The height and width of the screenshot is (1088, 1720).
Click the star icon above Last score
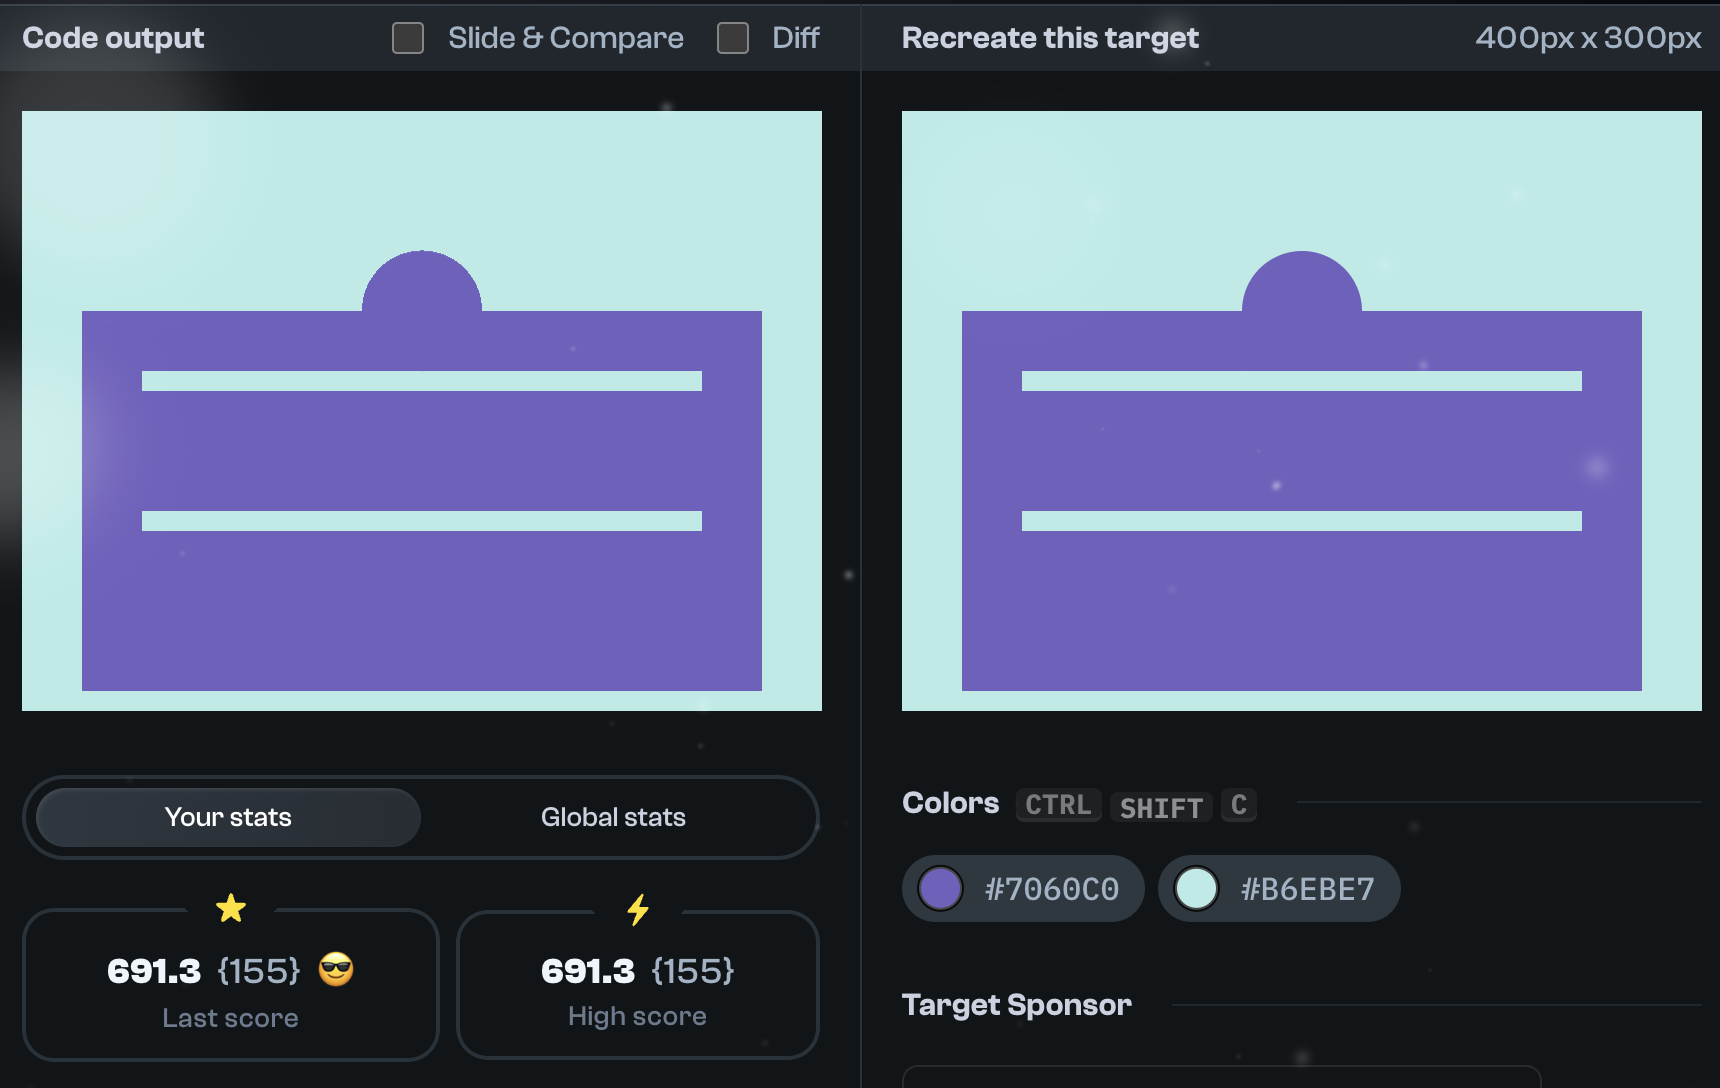point(231,909)
